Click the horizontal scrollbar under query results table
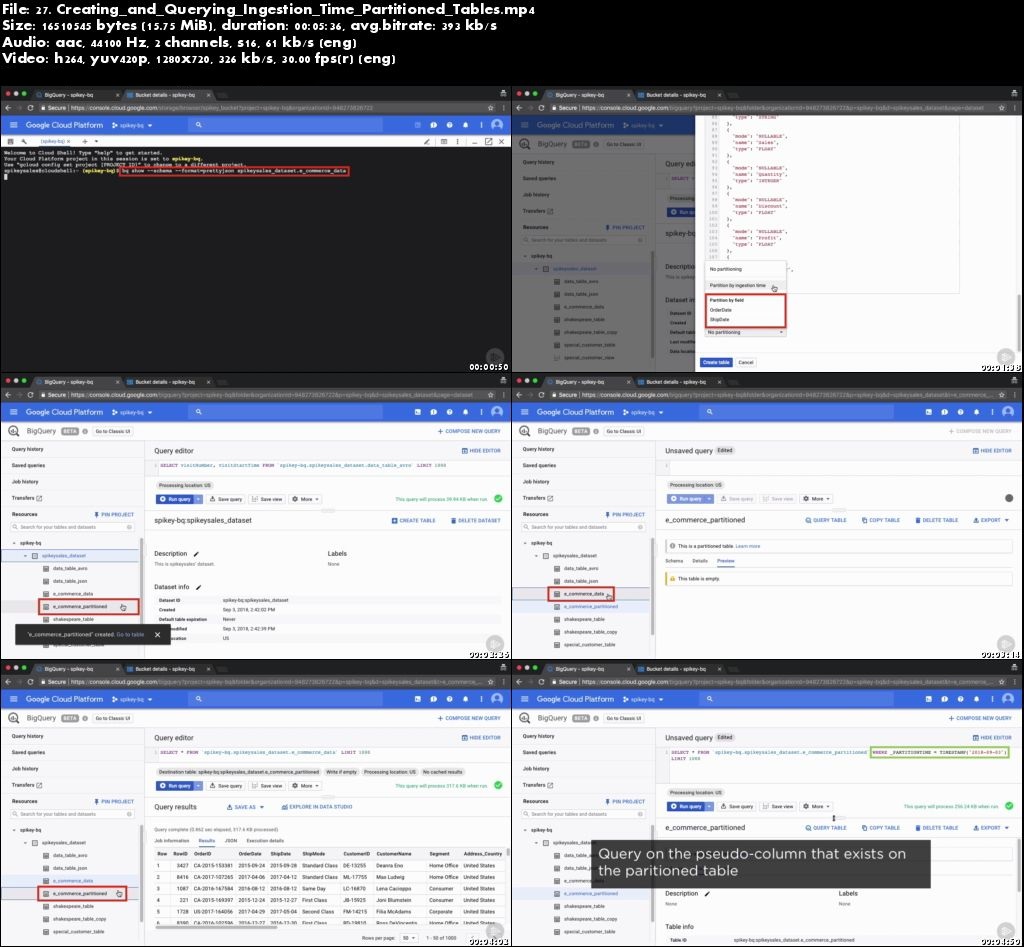The width and height of the screenshot is (1024, 947). (x=216, y=927)
